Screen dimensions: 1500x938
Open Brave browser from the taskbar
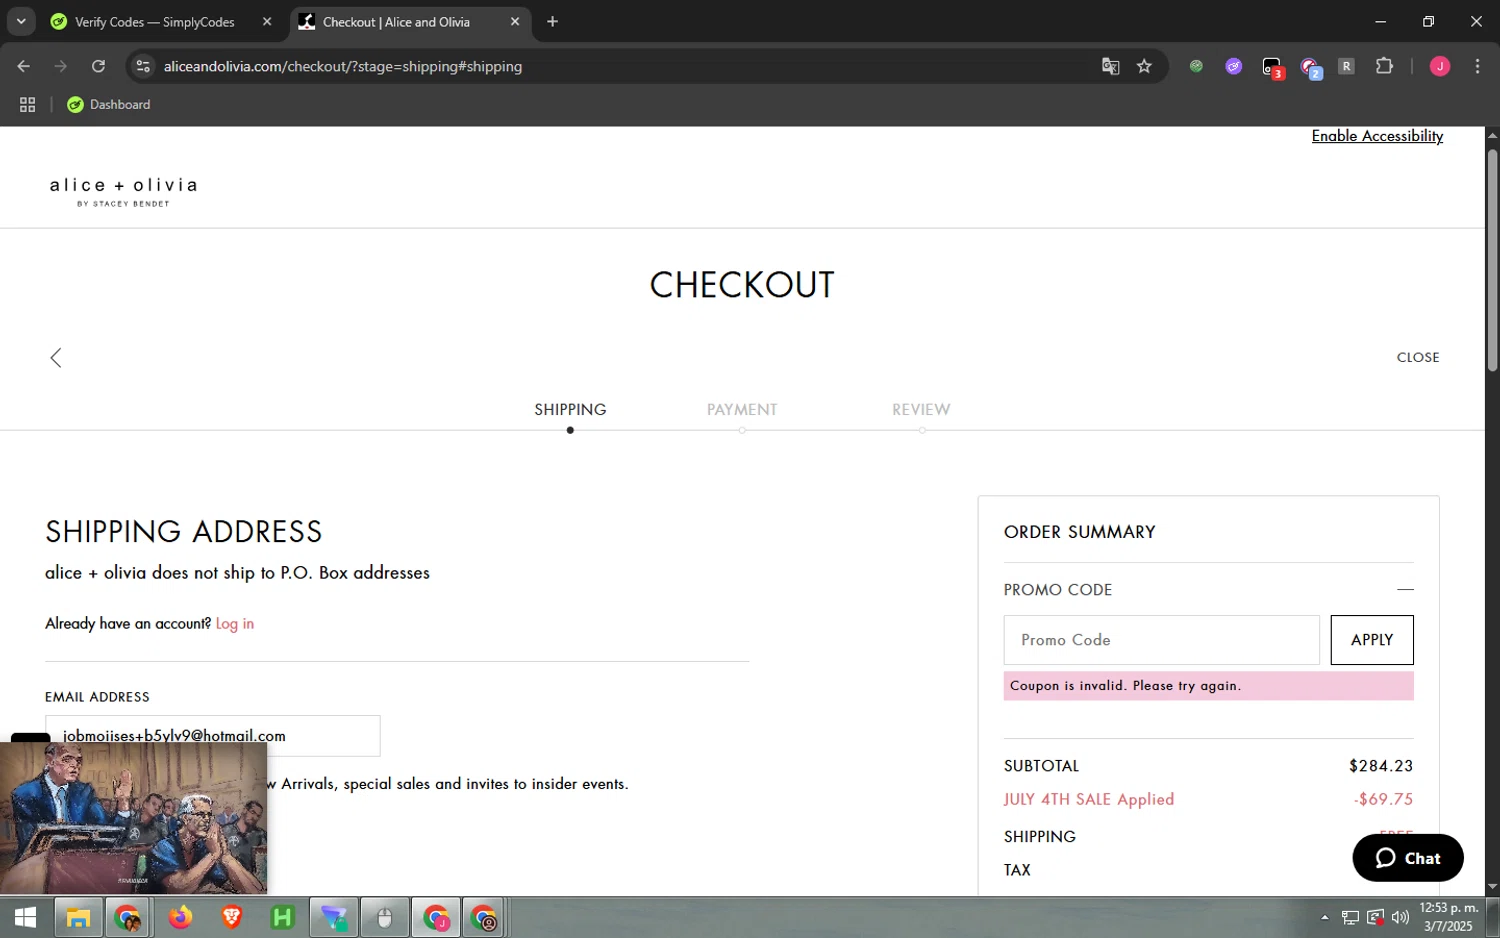coord(231,917)
